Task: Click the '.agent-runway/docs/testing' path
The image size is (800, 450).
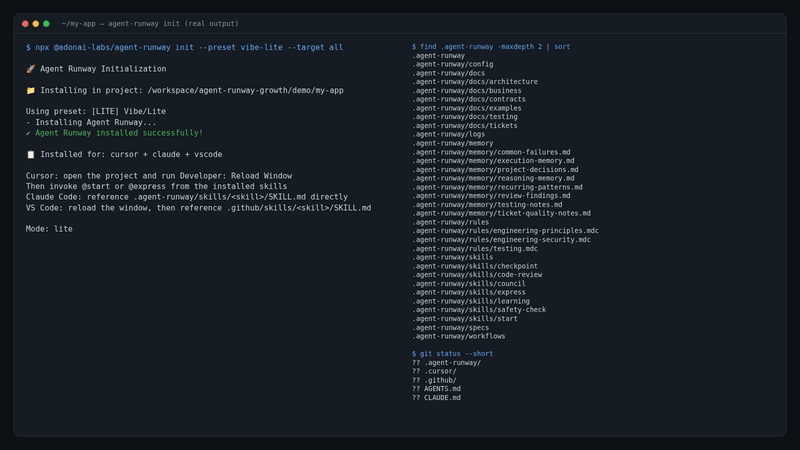Action: tap(465, 117)
